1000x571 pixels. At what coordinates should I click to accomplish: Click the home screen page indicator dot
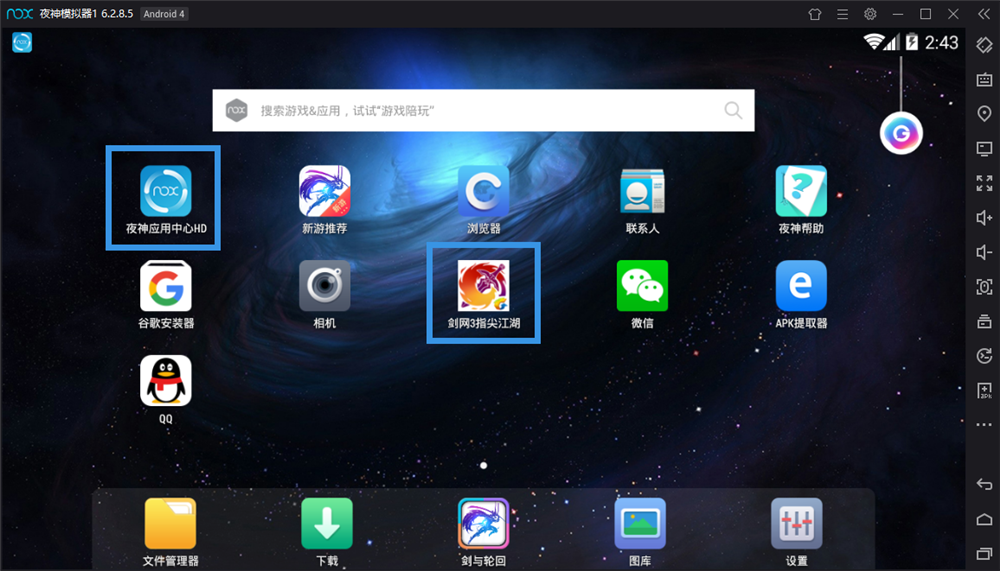point(483,466)
